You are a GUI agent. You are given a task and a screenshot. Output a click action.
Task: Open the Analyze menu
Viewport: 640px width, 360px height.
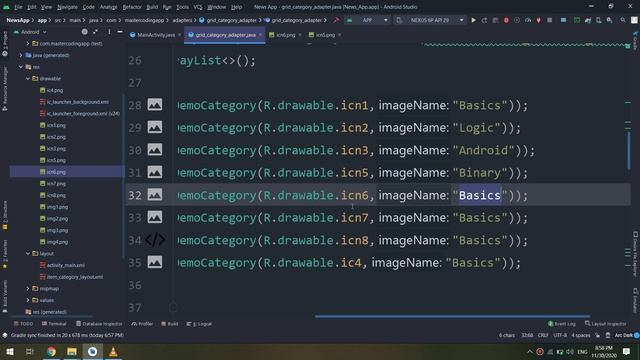(x=109, y=7)
